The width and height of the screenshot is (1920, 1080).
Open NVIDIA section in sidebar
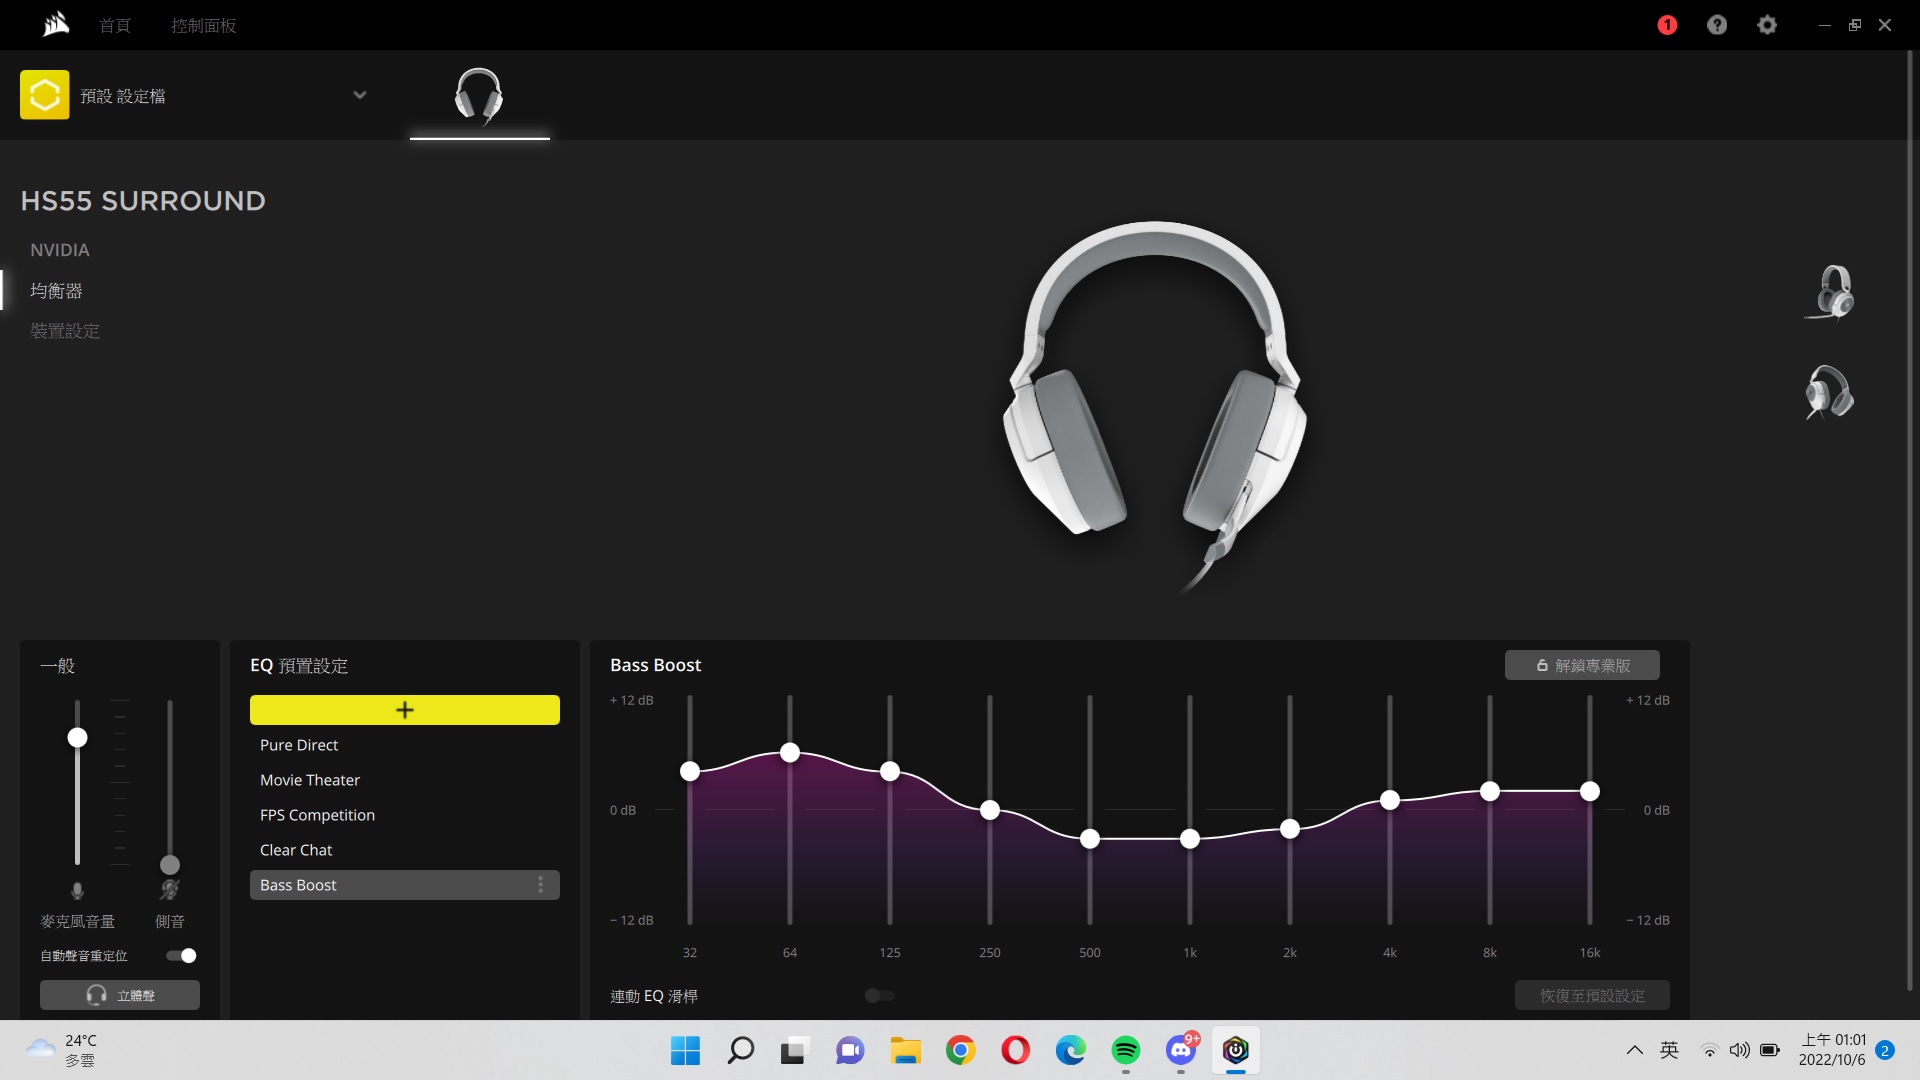tap(60, 250)
